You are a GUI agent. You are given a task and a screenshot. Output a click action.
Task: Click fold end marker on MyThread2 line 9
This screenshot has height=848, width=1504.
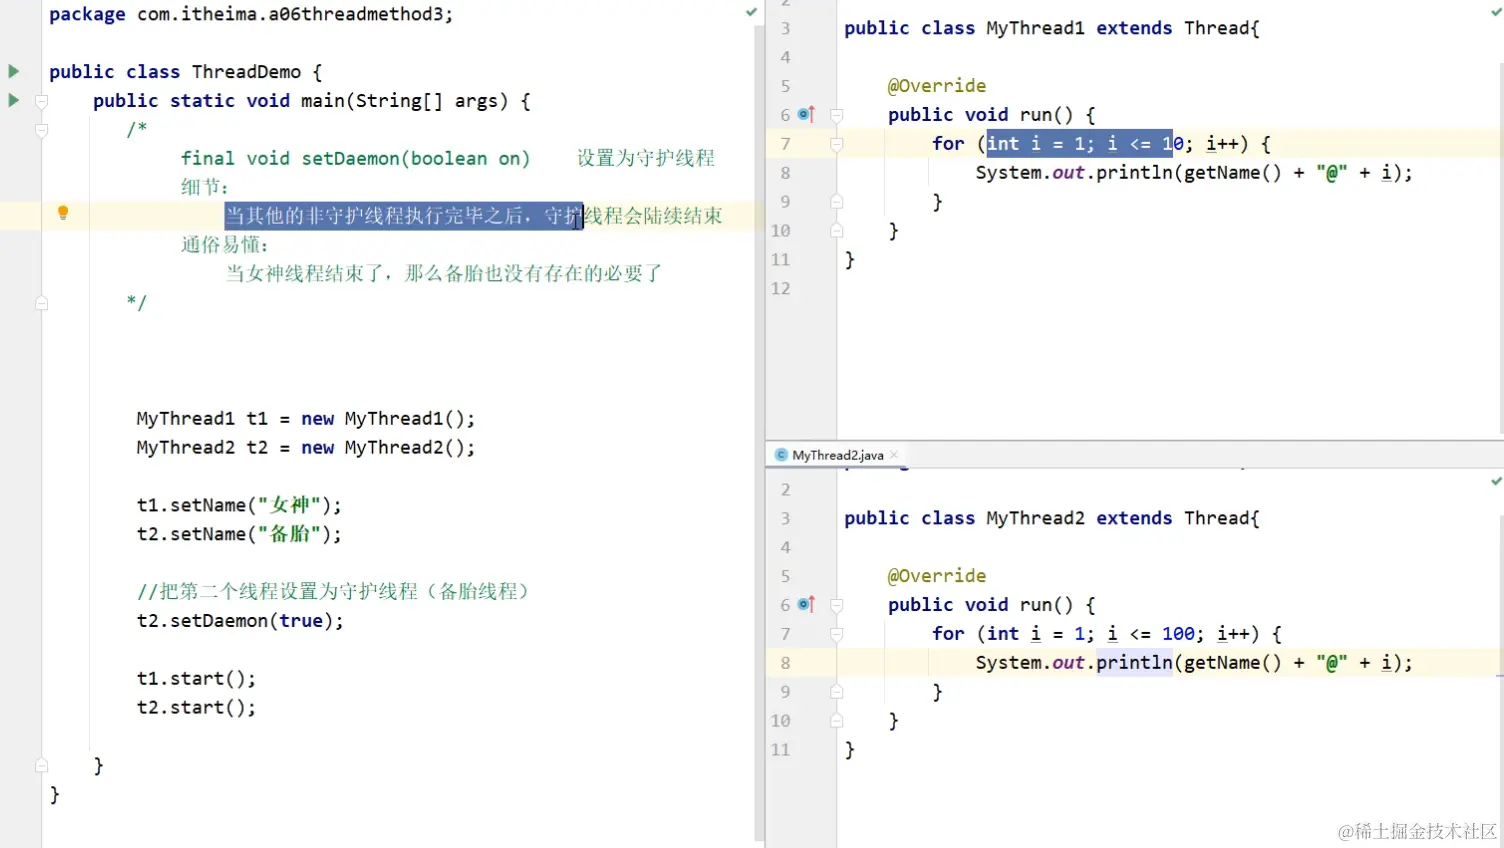pos(837,692)
